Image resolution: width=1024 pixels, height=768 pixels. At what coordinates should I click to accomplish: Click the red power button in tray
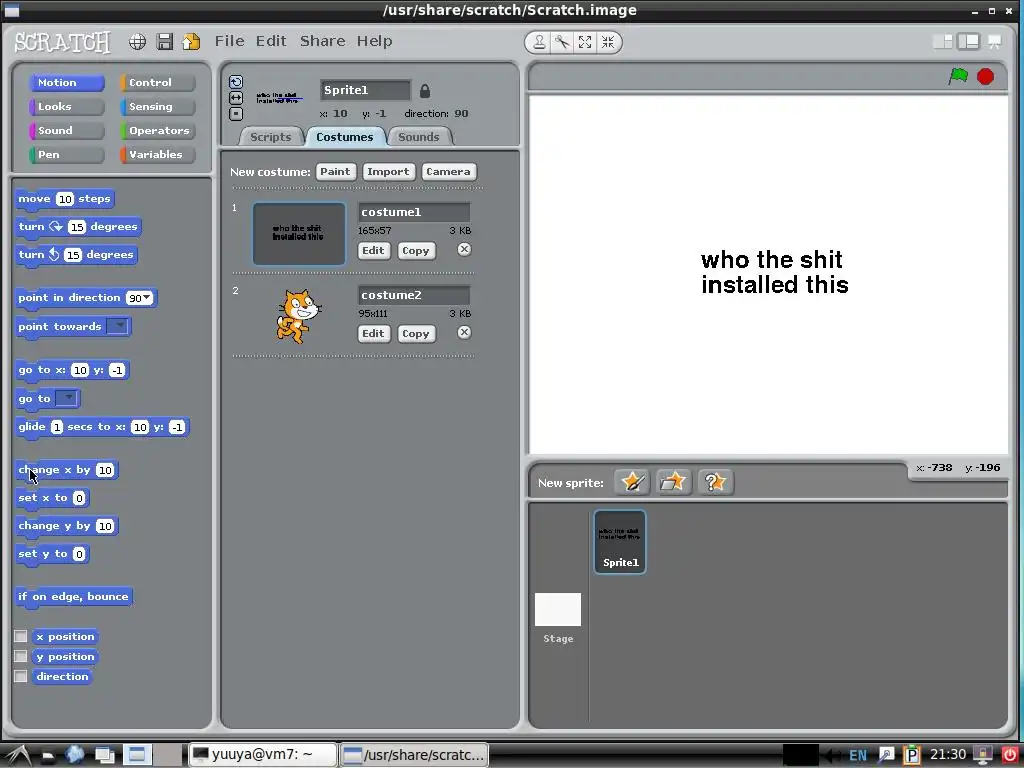[x=1009, y=755]
